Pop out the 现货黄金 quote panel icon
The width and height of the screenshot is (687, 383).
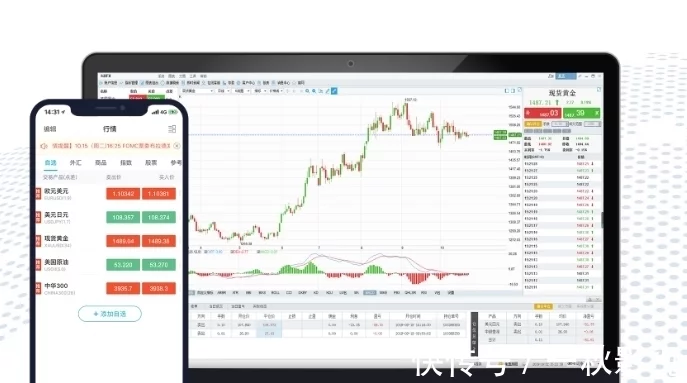(599, 89)
